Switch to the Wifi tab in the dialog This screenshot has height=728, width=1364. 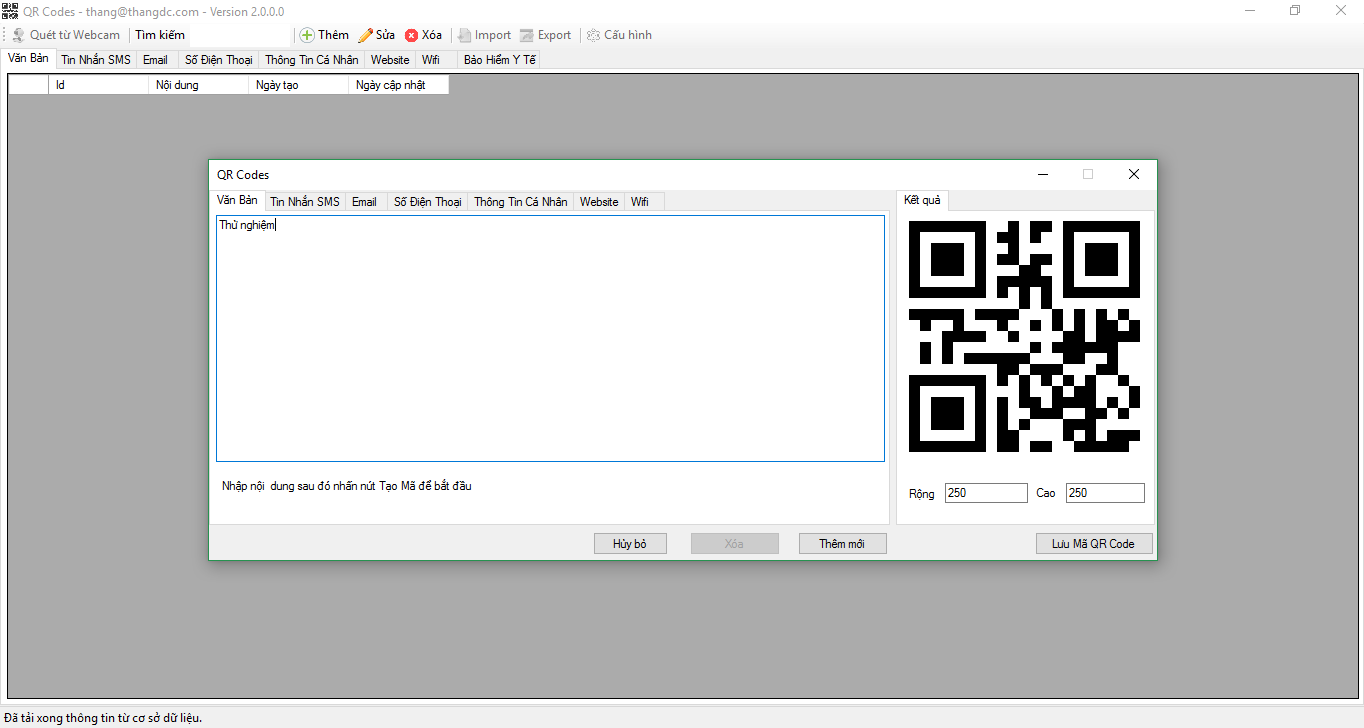[x=640, y=201]
